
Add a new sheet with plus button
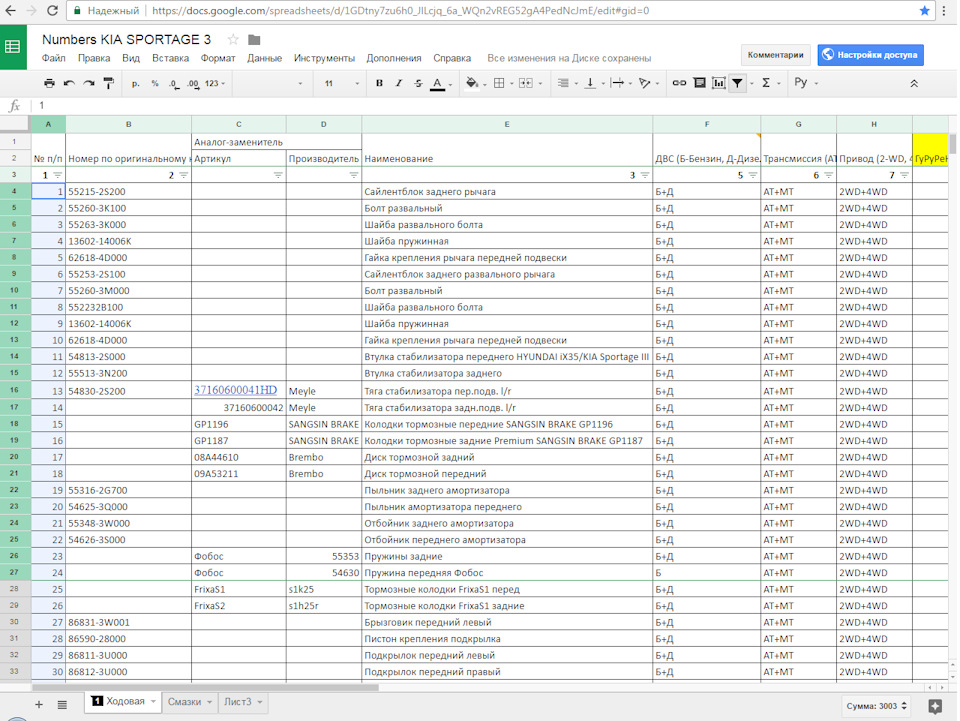pyautogui.click(x=39, y=705)
